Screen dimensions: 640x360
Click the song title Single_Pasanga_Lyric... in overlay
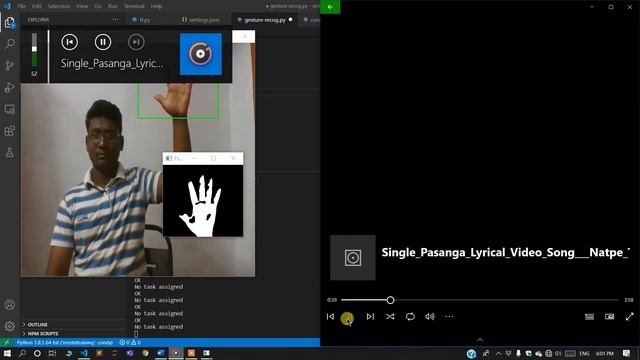(x=112, y=63)
